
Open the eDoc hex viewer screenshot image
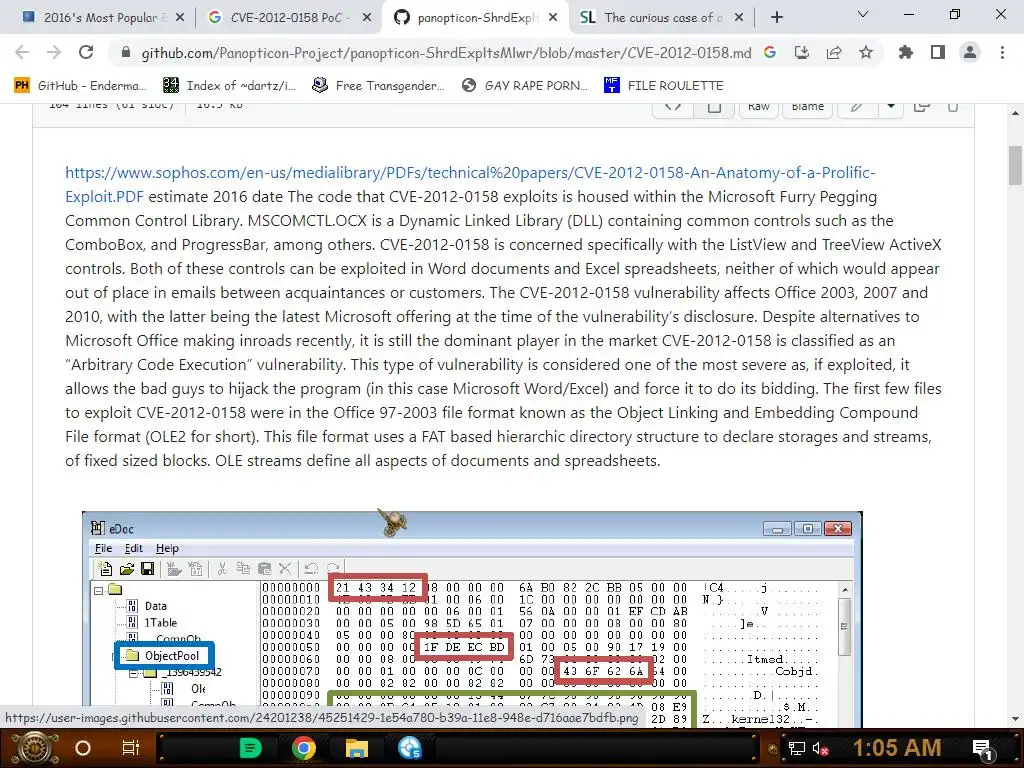(472, 618)
